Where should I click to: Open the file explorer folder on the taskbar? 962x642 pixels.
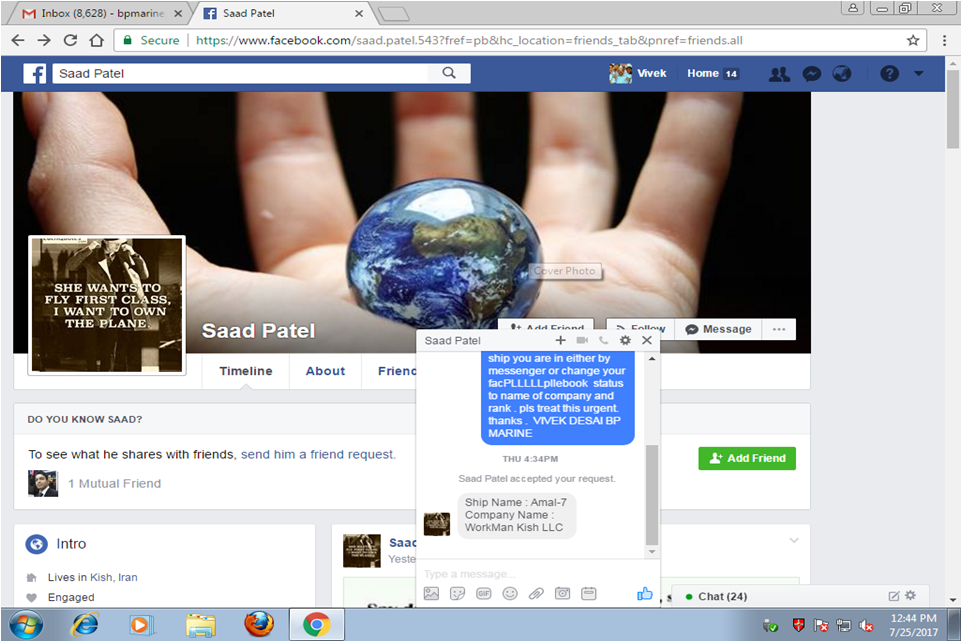point(201,625)
